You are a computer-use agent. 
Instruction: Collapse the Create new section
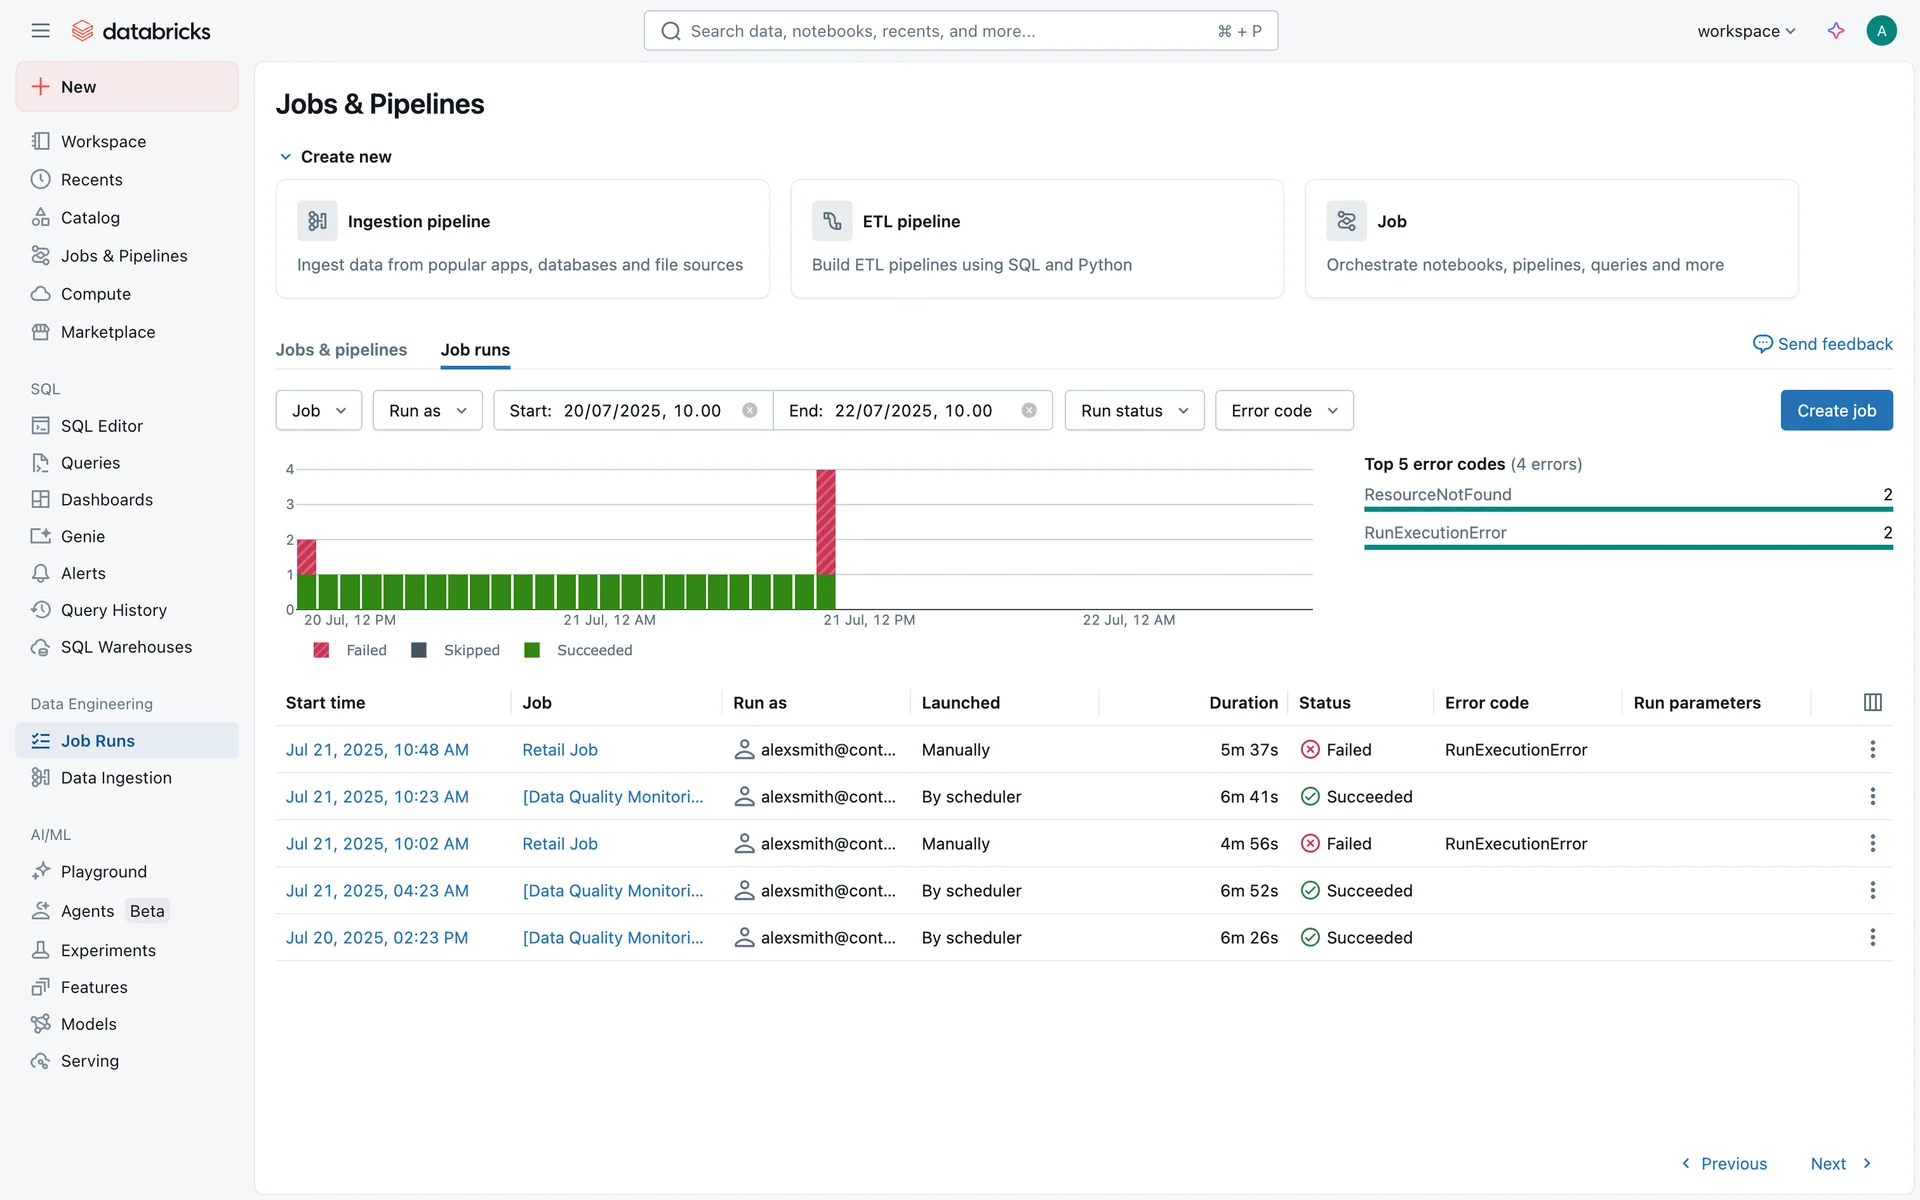[286, 157]
